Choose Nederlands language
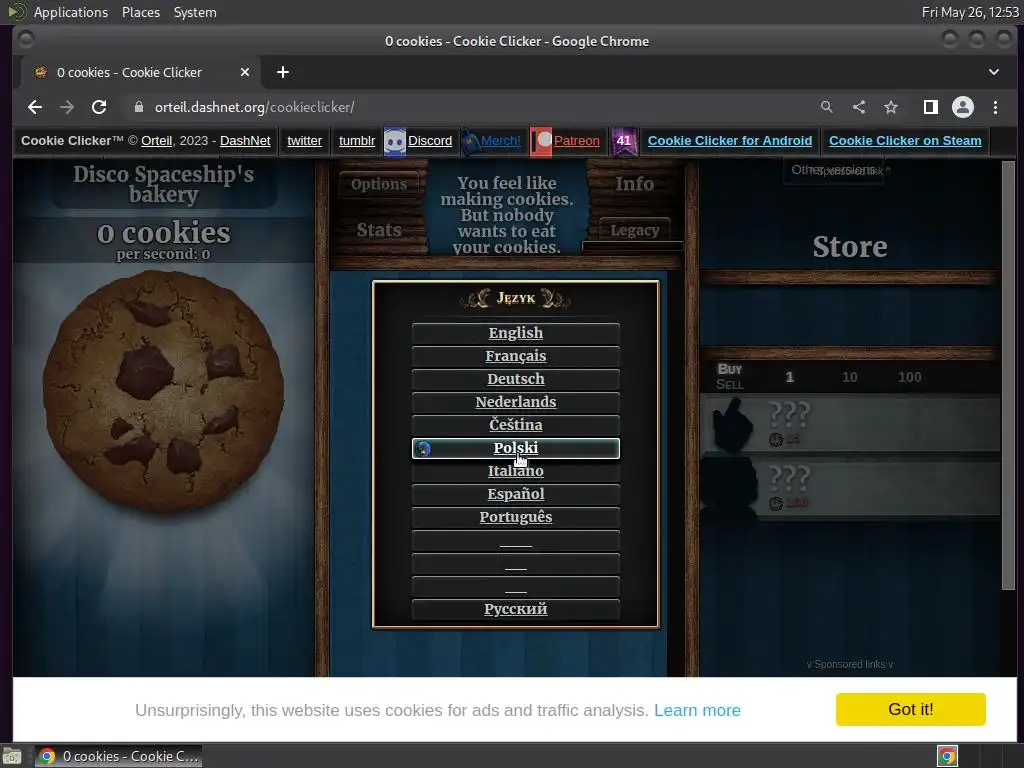Image resolution: width=1024 pixels, height=768 pixels. click(x=516, y=402)
